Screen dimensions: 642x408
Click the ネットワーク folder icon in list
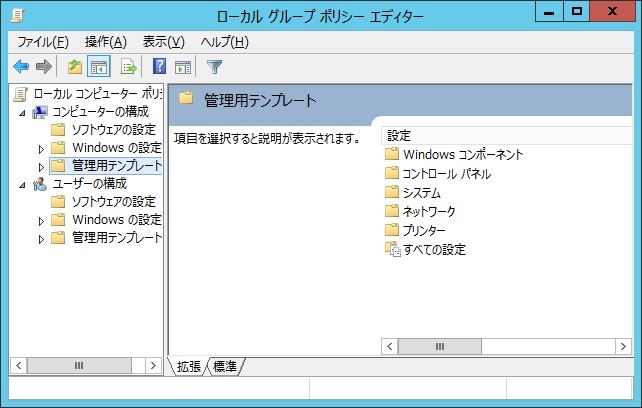392,211
